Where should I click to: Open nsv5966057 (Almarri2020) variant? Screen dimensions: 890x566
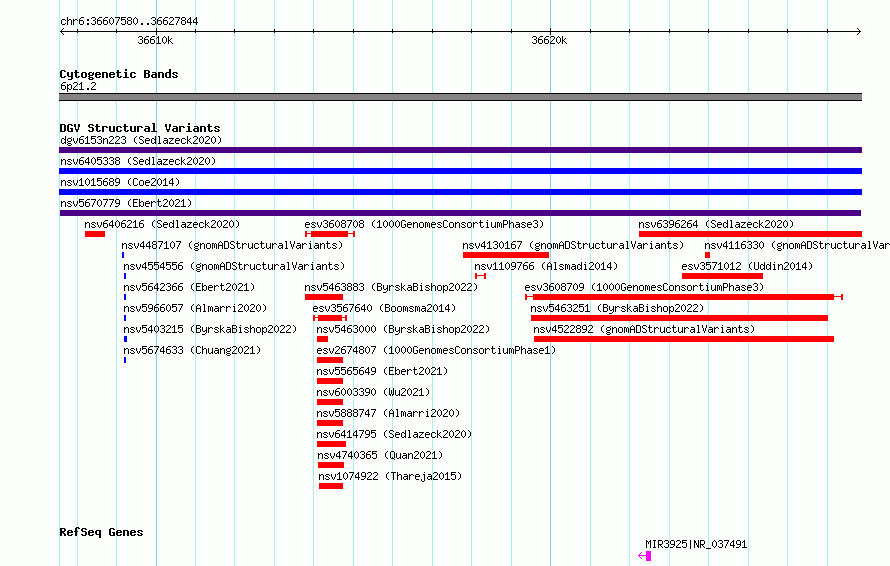click(195, 308)
